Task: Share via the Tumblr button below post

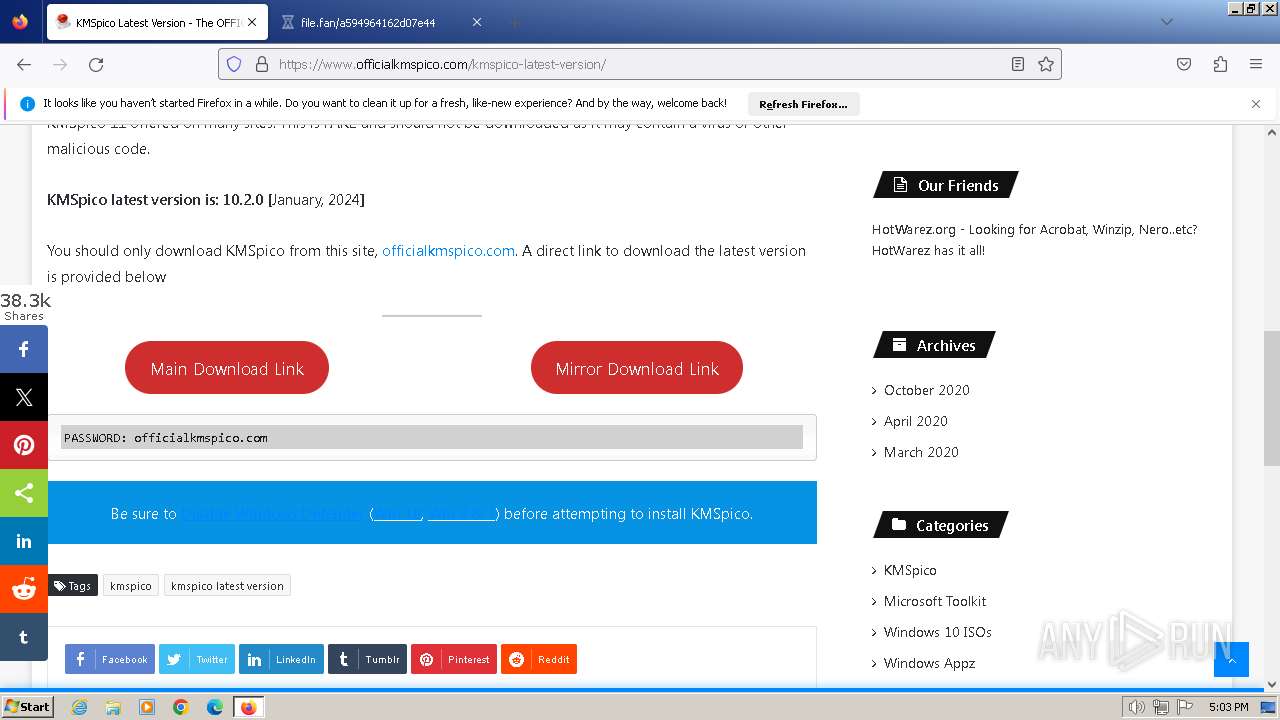Action: pos(367,659)
